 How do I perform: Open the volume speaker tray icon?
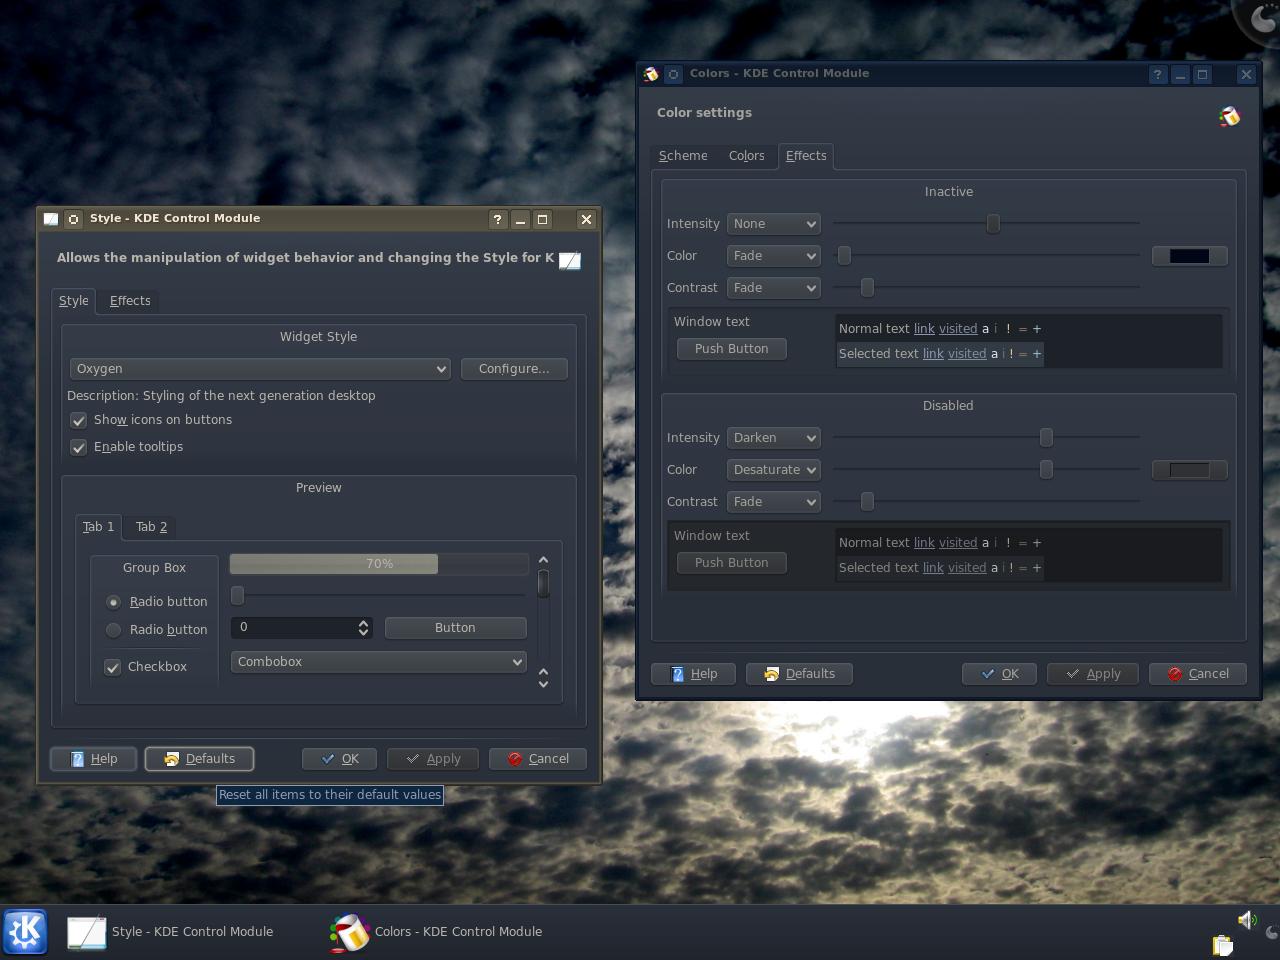tap(1247, 919)
